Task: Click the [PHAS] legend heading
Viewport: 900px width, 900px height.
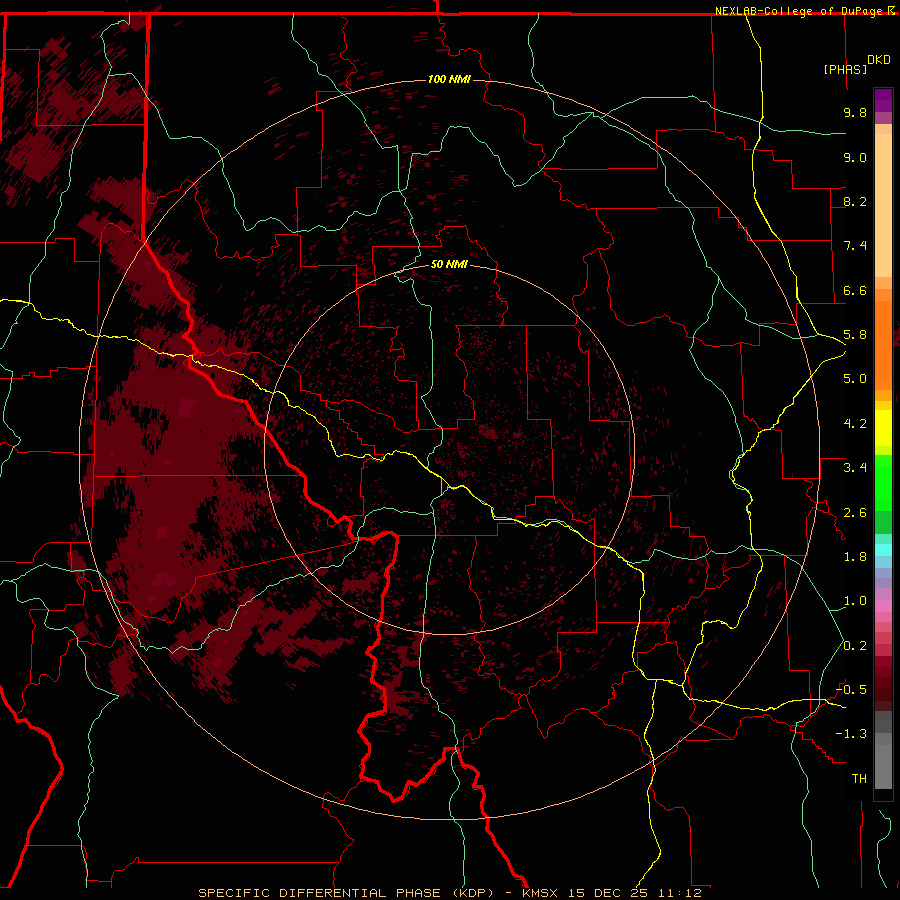Action: tap(845, 69)
